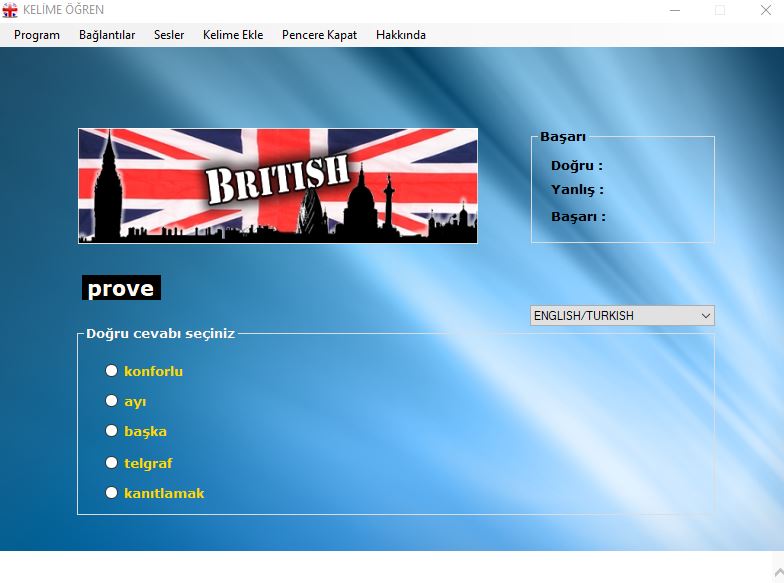
Task: Click the Başarı percentage label
Action: (x=578, y=216)
